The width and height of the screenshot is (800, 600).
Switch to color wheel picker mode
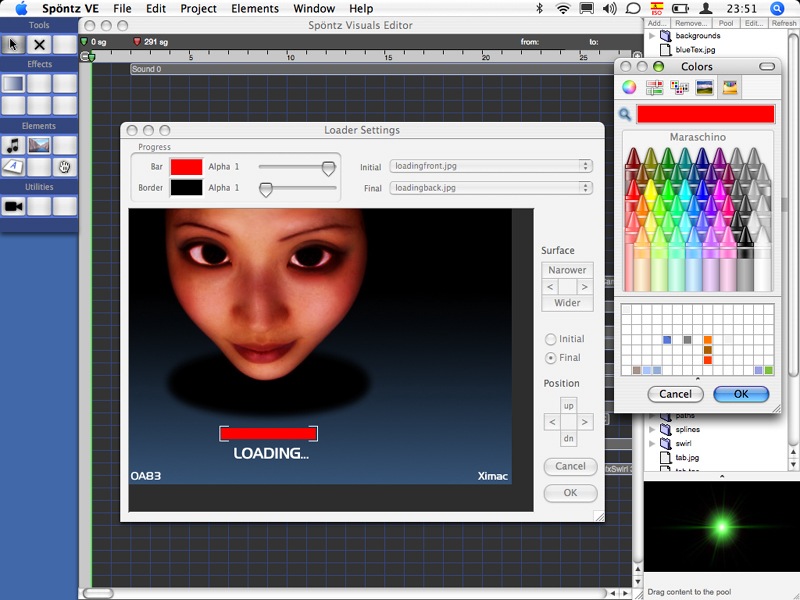point(629,88)
